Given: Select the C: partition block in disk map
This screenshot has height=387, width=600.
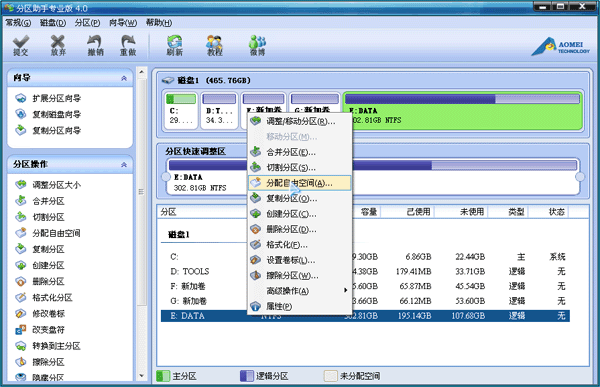Looking at the screenshot, I should coord(181,111).
